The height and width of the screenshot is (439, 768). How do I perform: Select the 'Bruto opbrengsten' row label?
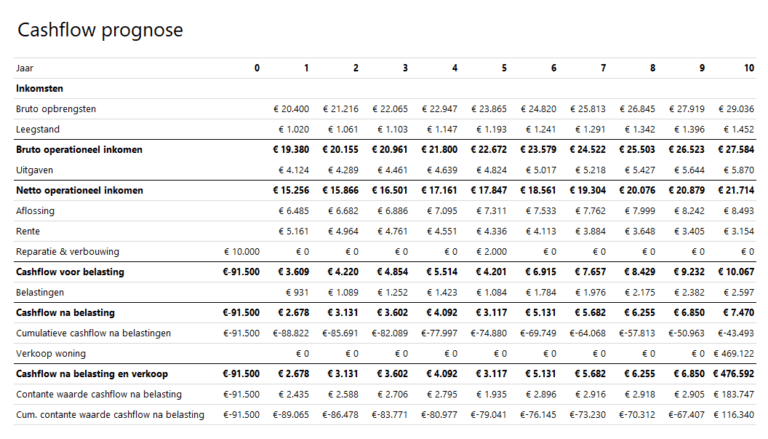[56, 109]
